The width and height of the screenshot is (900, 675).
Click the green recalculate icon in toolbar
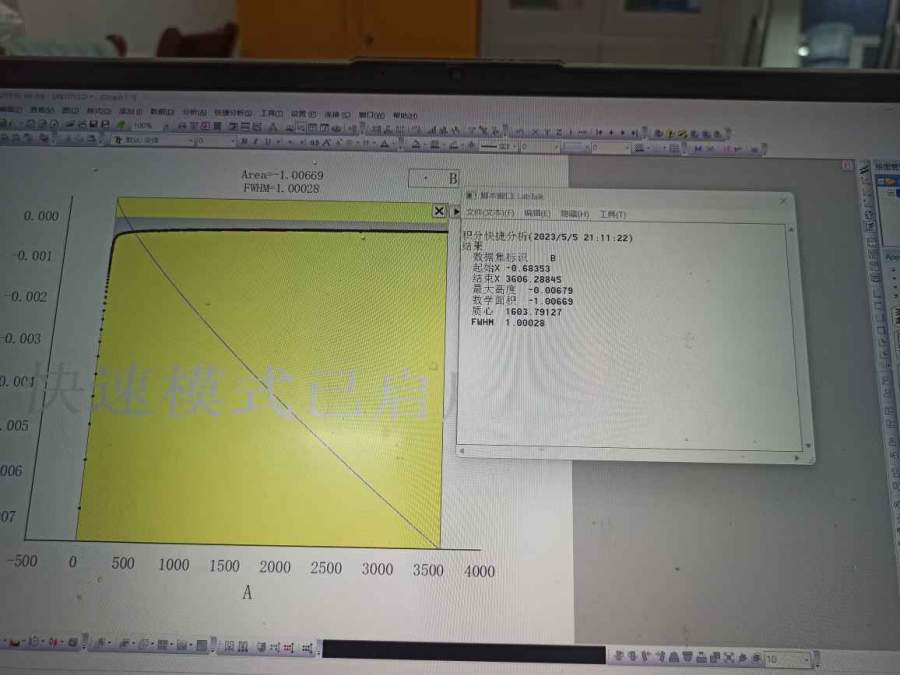121,124
